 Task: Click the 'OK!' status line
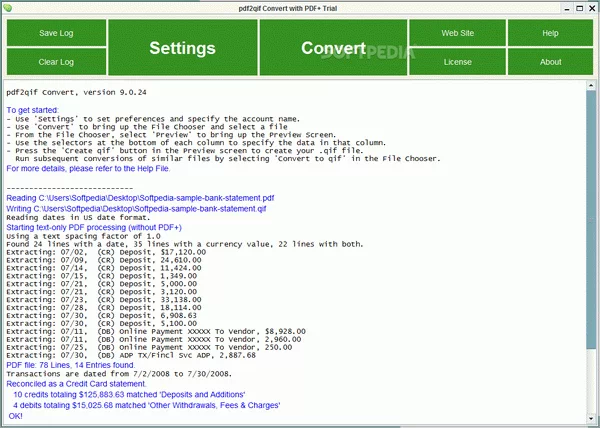[x=15, y=416]
